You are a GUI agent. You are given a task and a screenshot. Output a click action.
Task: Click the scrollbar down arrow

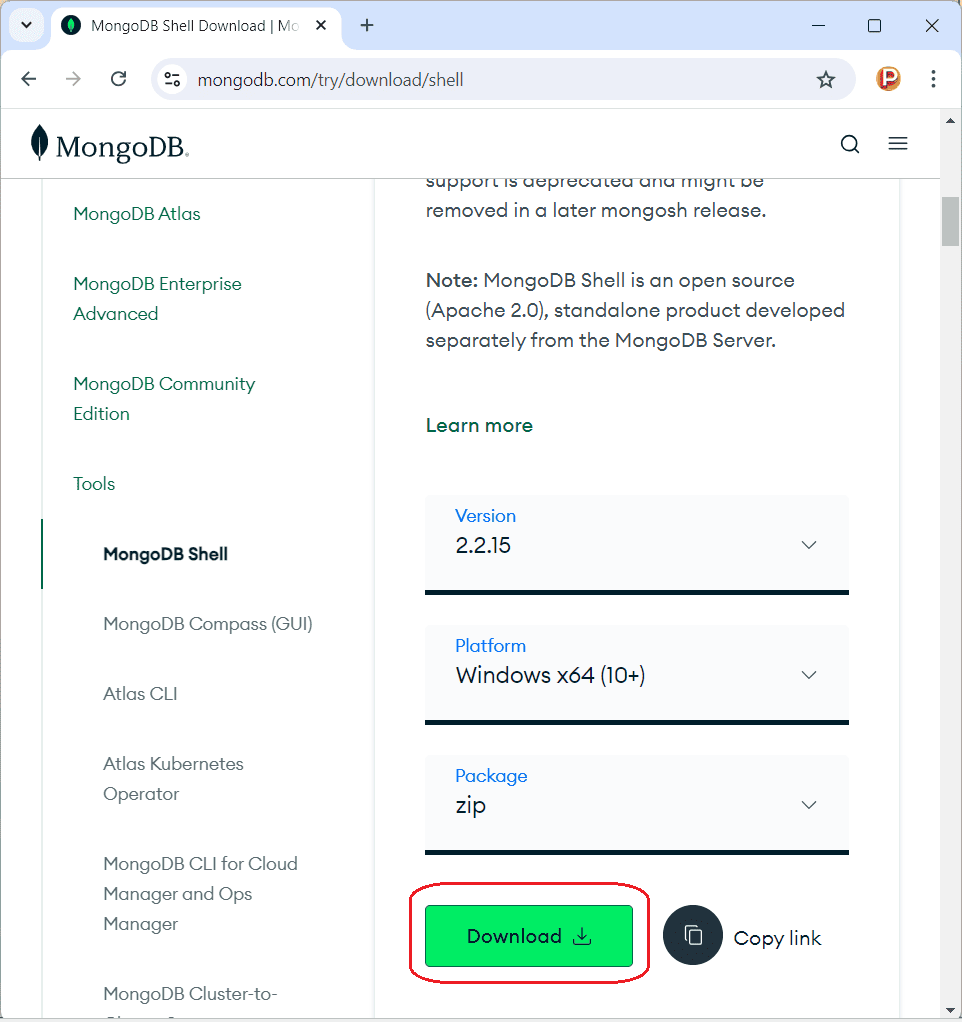click(950, 1011)
